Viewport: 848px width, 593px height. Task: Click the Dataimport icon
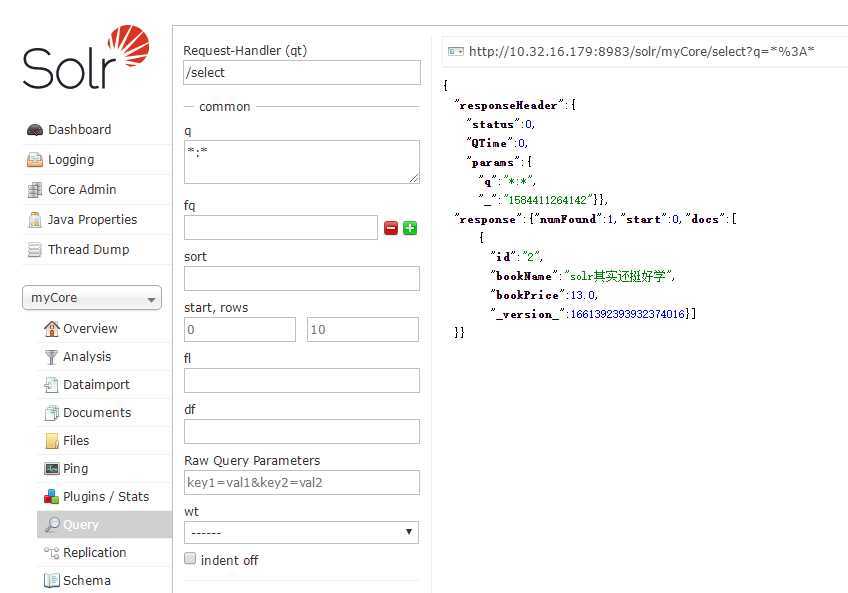(x=51, y=385)
